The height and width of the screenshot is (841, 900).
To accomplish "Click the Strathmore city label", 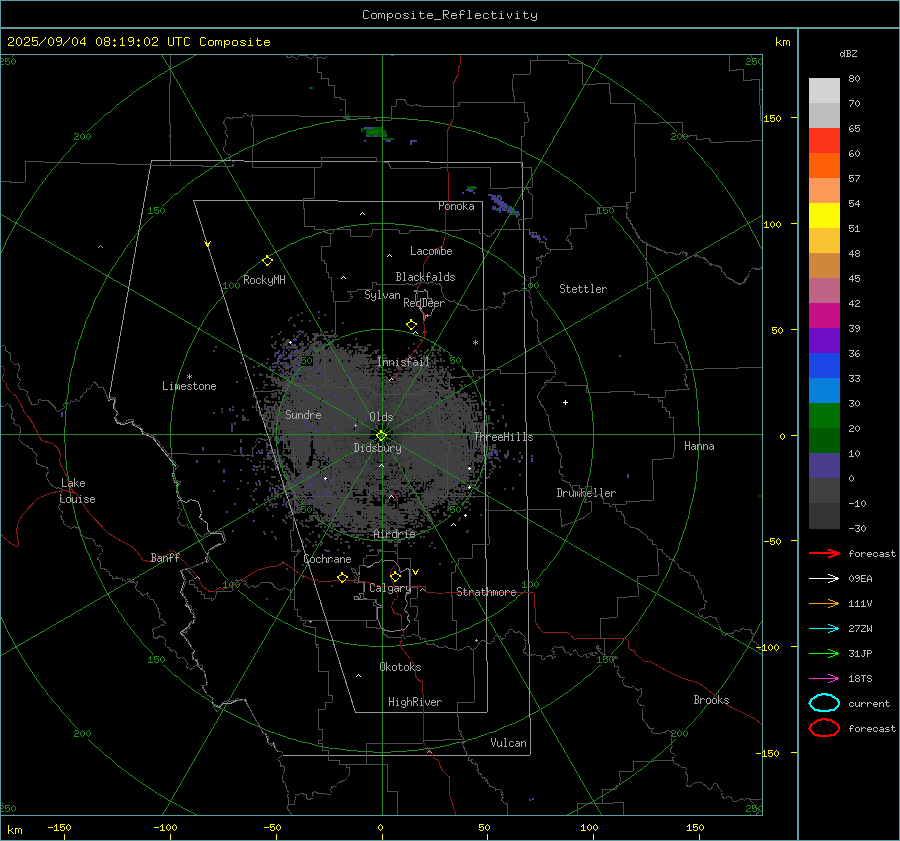I will coord(486,592).
